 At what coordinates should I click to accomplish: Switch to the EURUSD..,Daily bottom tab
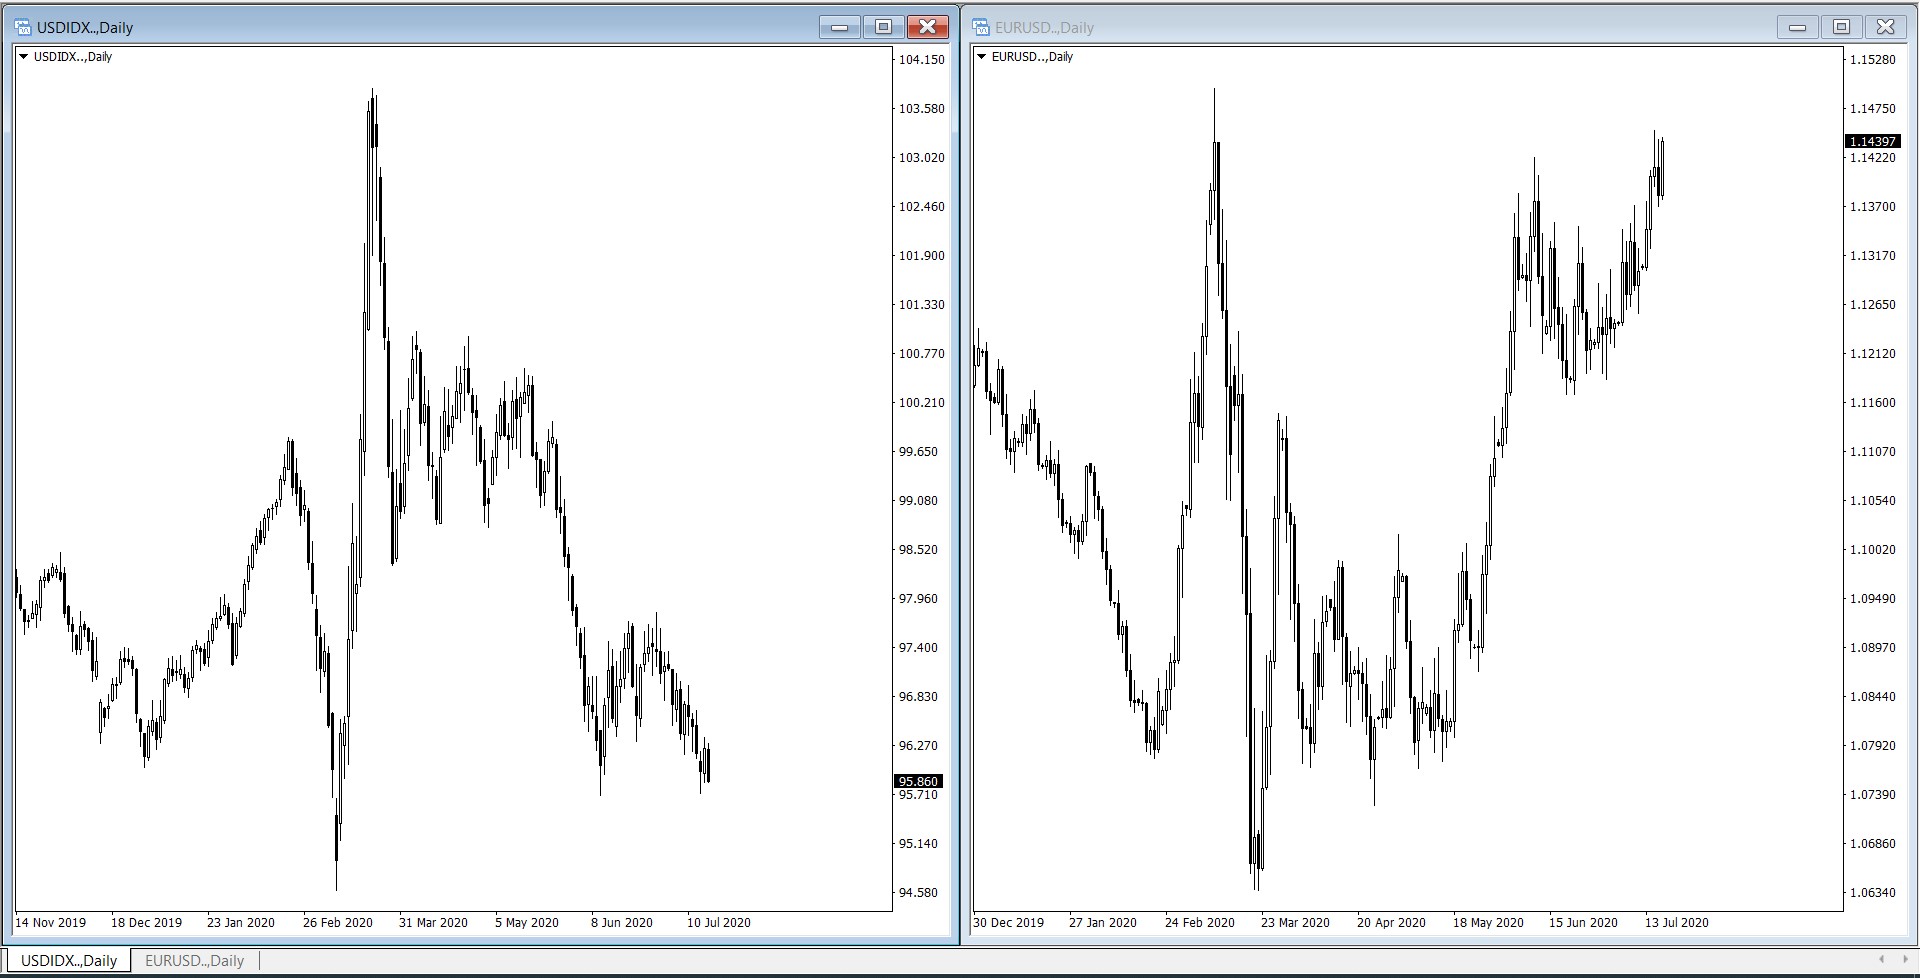point(194,960)
